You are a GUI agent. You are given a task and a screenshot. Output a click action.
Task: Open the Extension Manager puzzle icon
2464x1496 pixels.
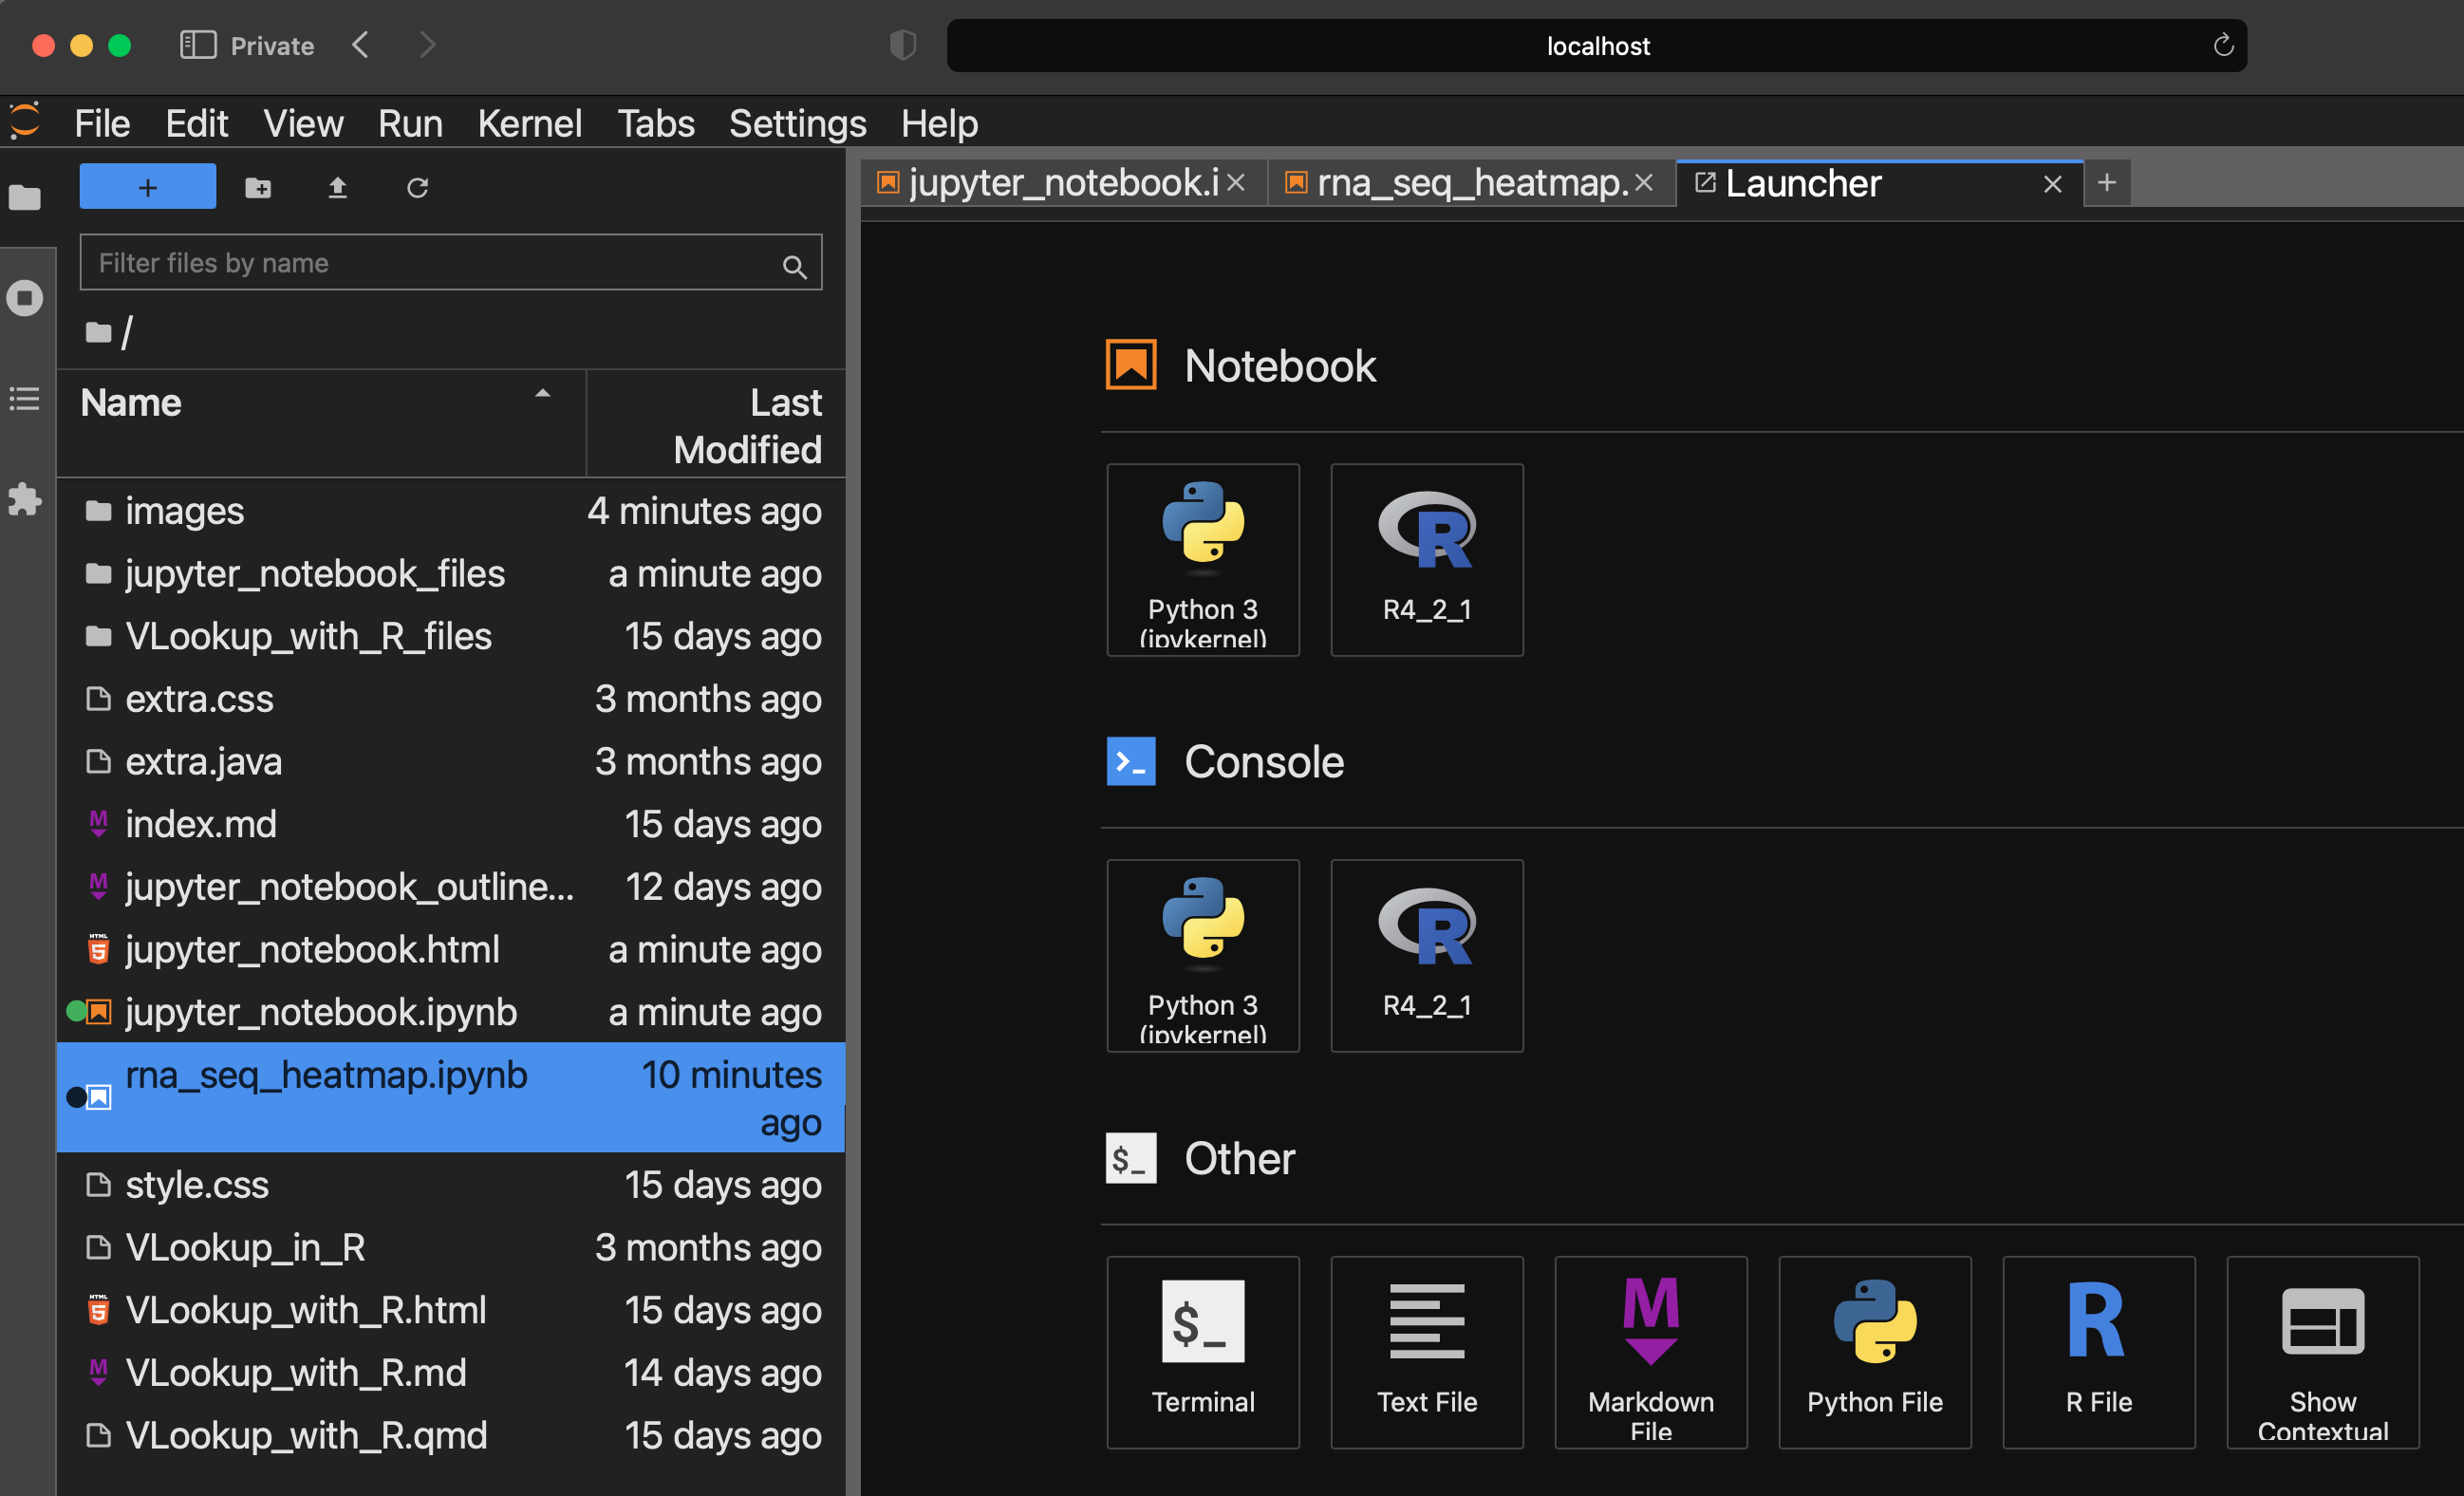[x=25, y=498]
